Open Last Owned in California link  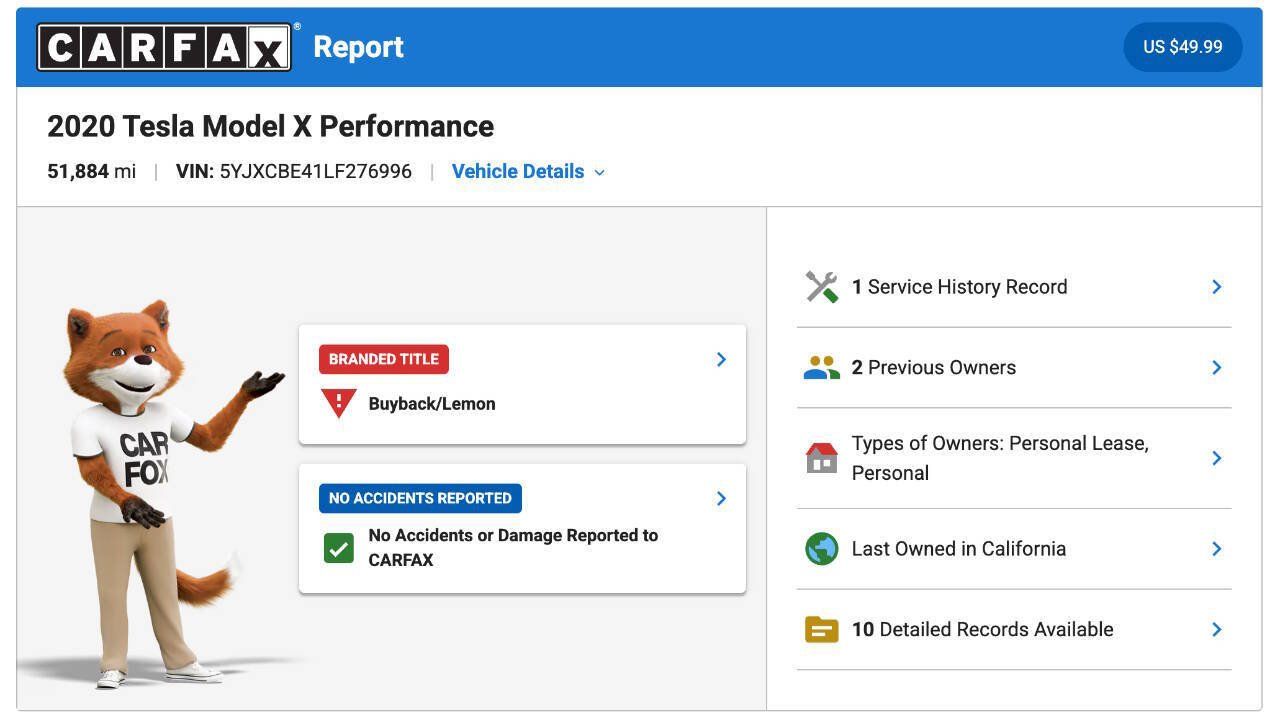pyautogui.click(x=1014, y=549)
